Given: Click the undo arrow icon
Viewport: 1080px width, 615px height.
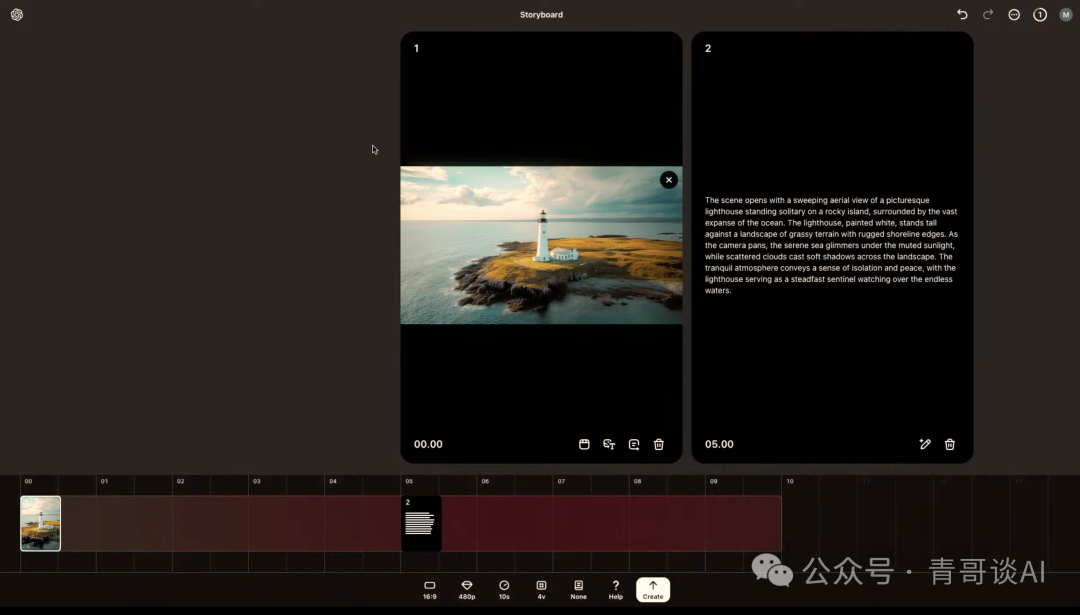Looking at the screenshot, I should point(962,15).
